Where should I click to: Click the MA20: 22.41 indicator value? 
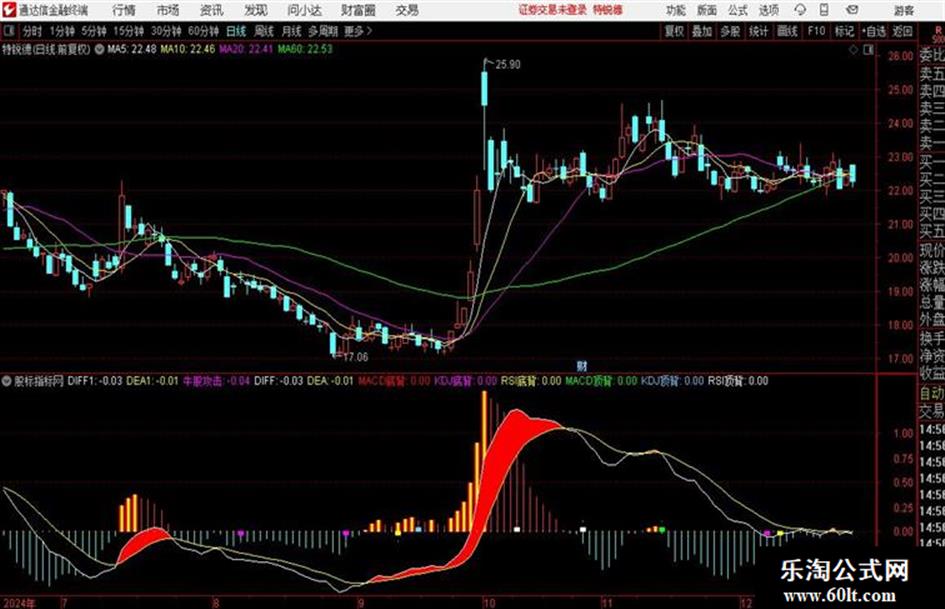point(246,49)
